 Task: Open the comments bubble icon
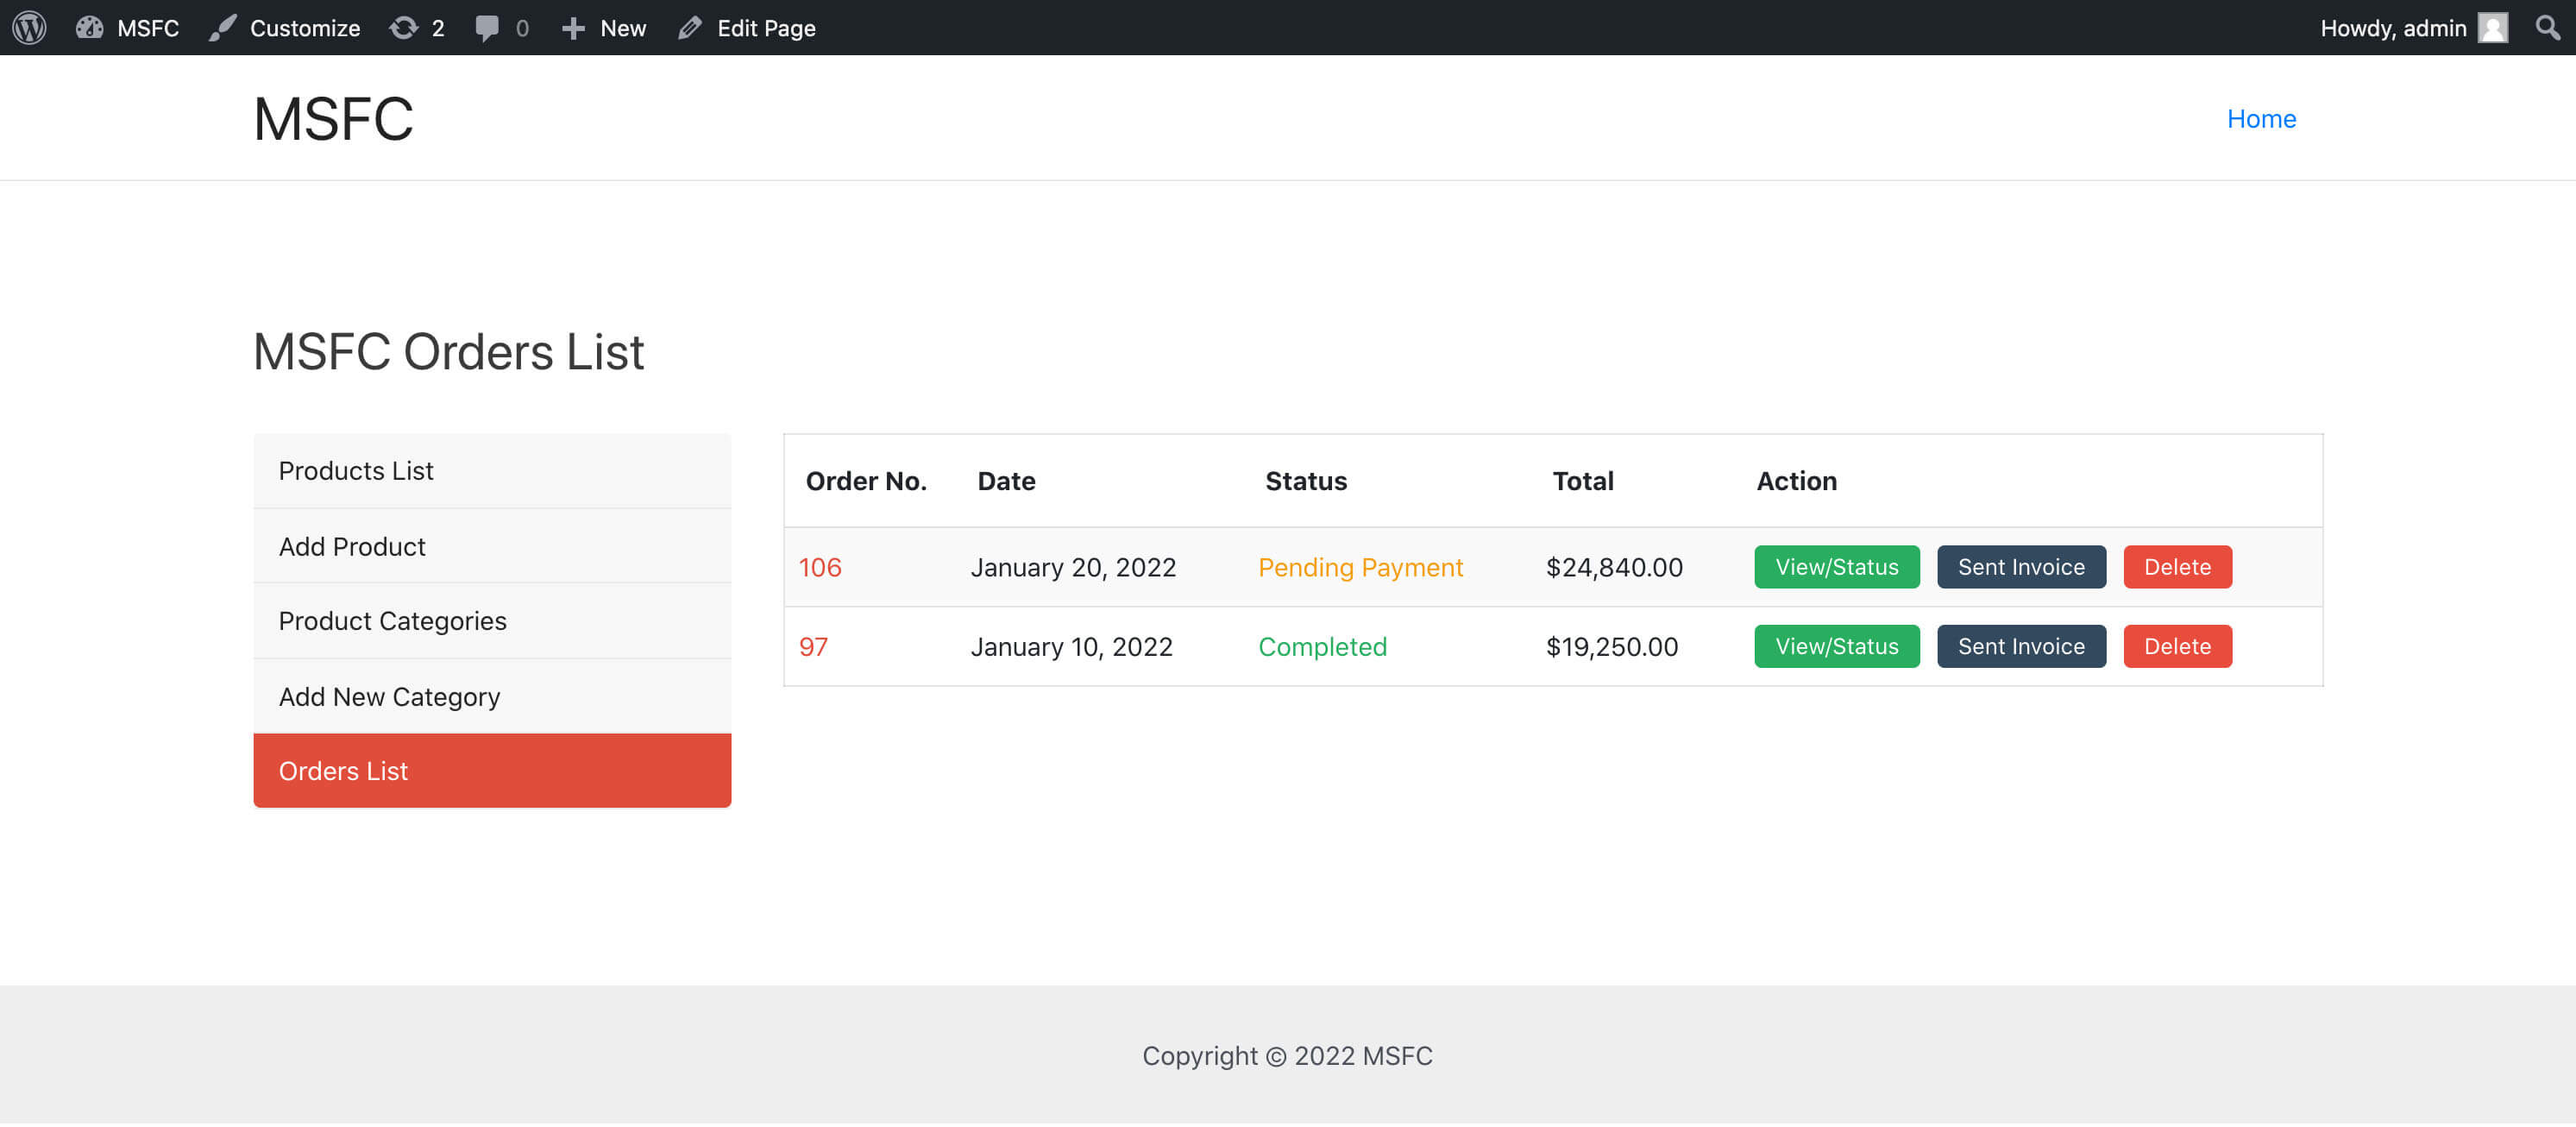click(487, 27)
